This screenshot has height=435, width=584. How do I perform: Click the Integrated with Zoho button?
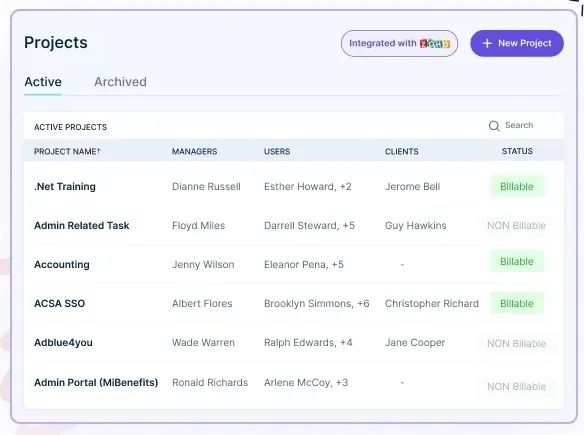click(399, 44)
